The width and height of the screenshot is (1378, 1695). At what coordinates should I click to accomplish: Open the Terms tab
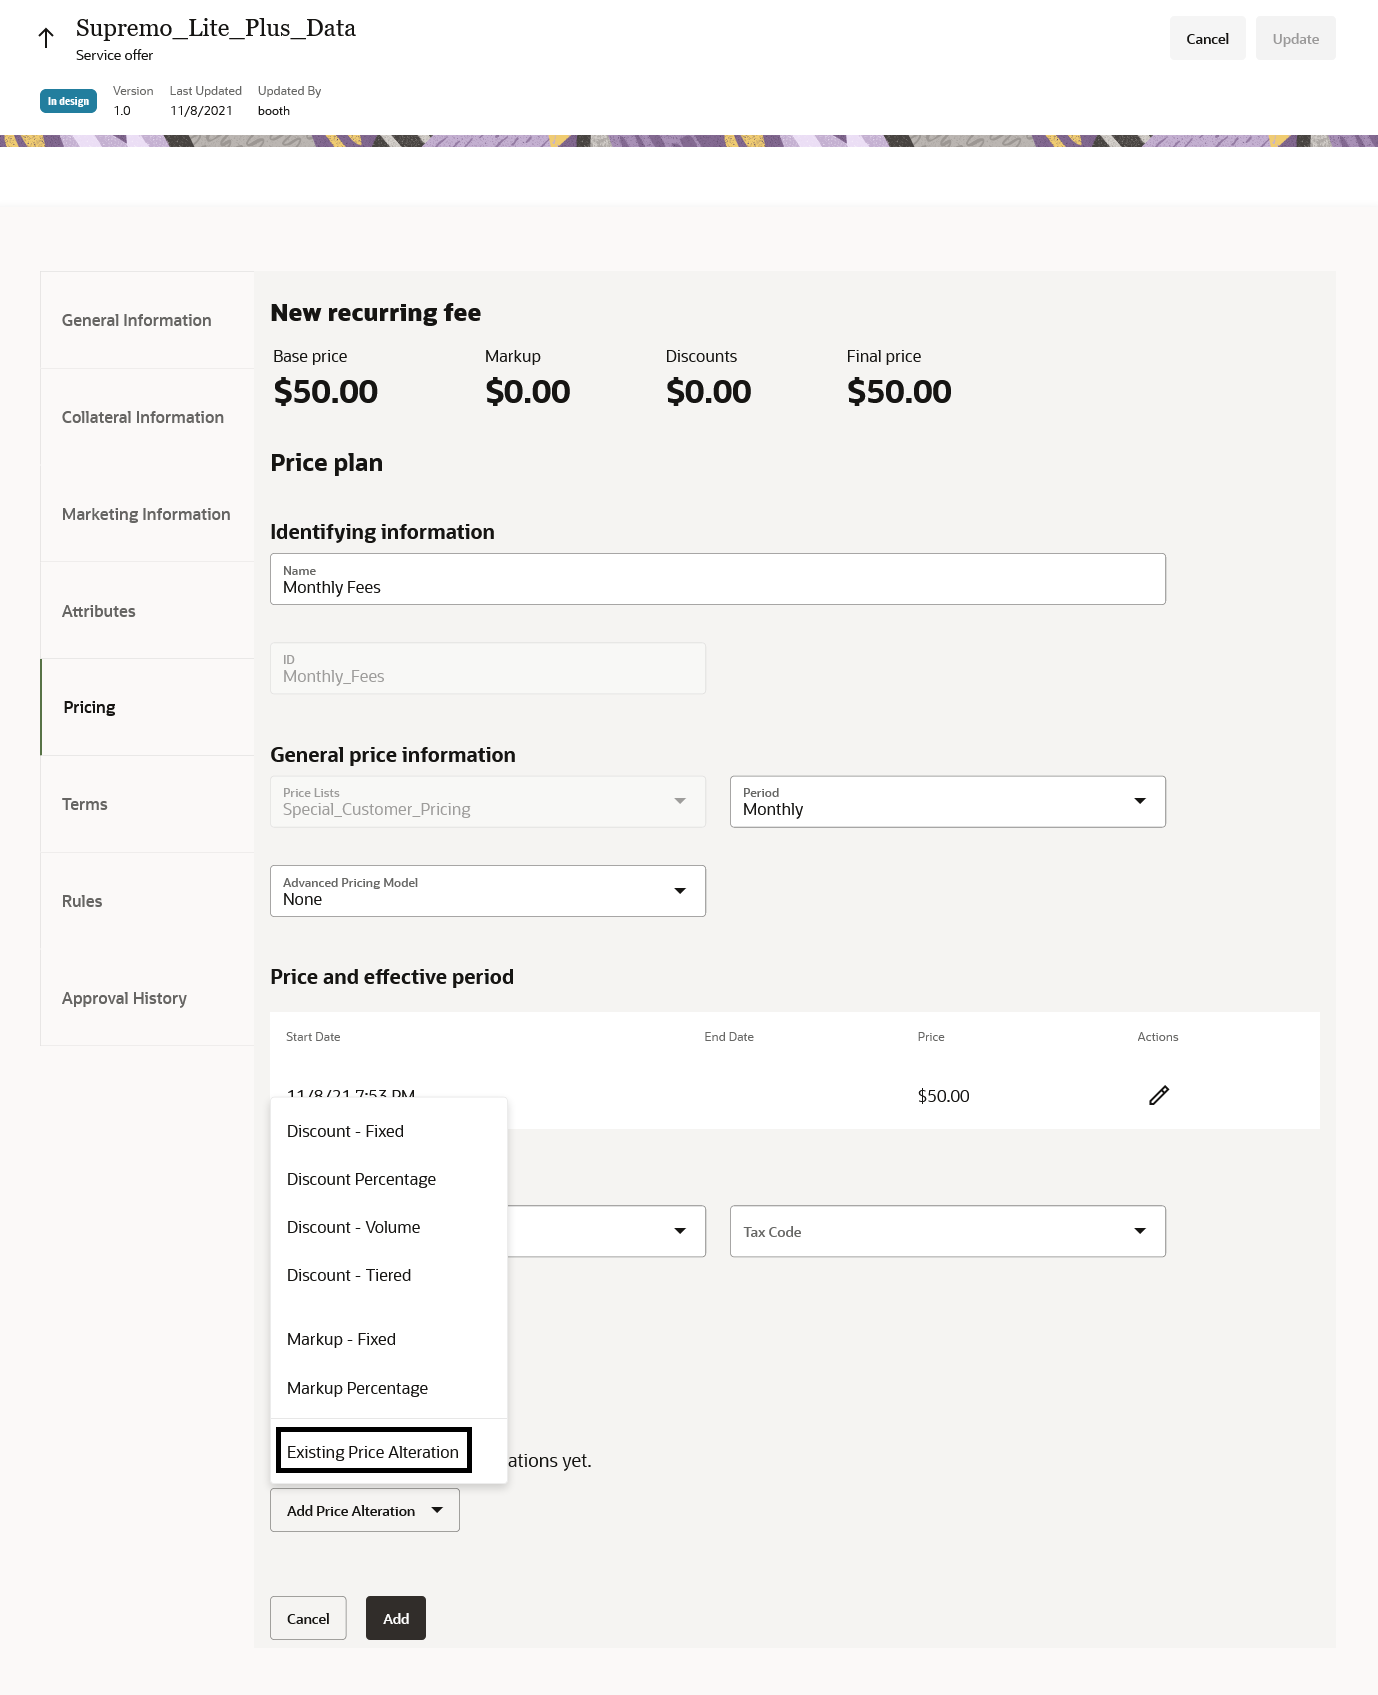(x=85, y=804)
